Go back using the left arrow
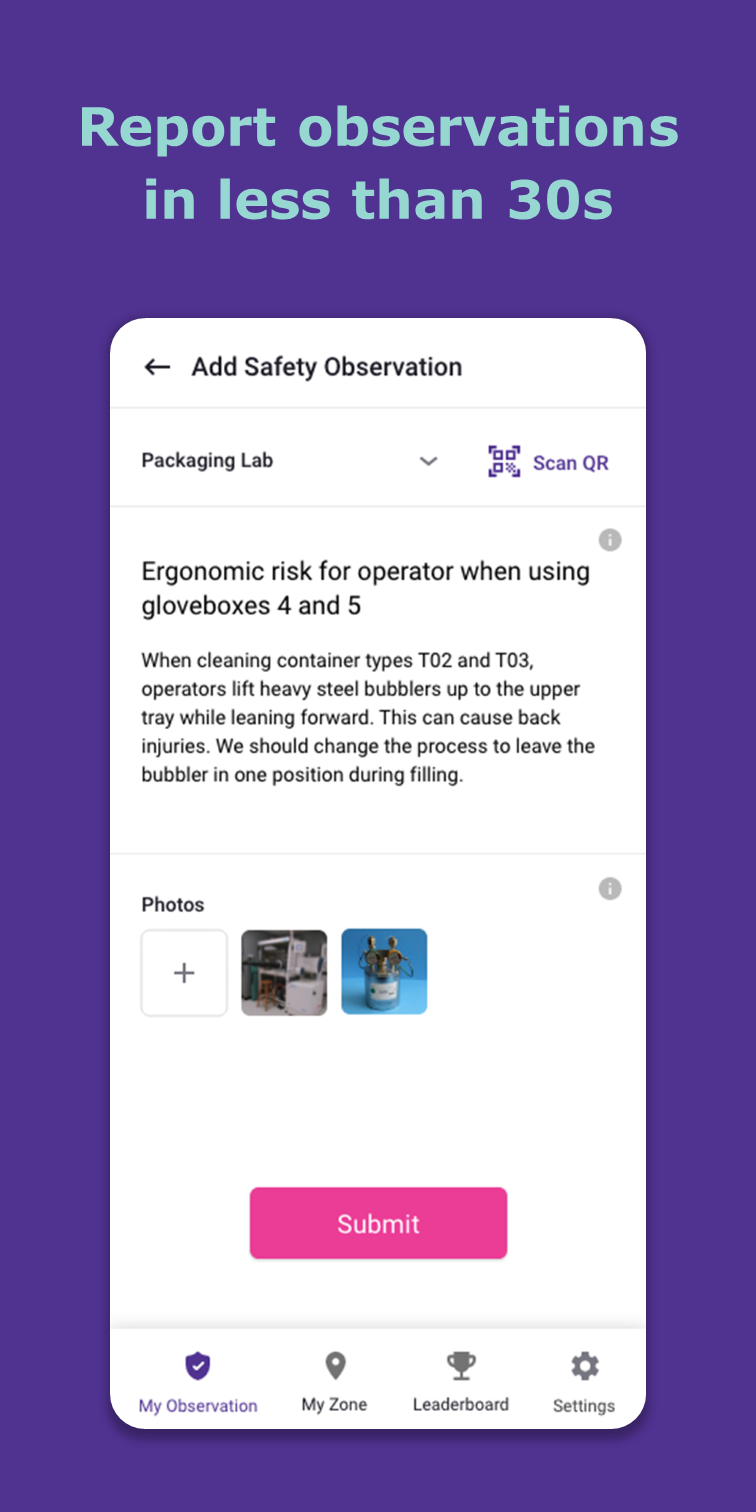The height and width of the screenshot is (1512, 756). (x=157, y=367)
